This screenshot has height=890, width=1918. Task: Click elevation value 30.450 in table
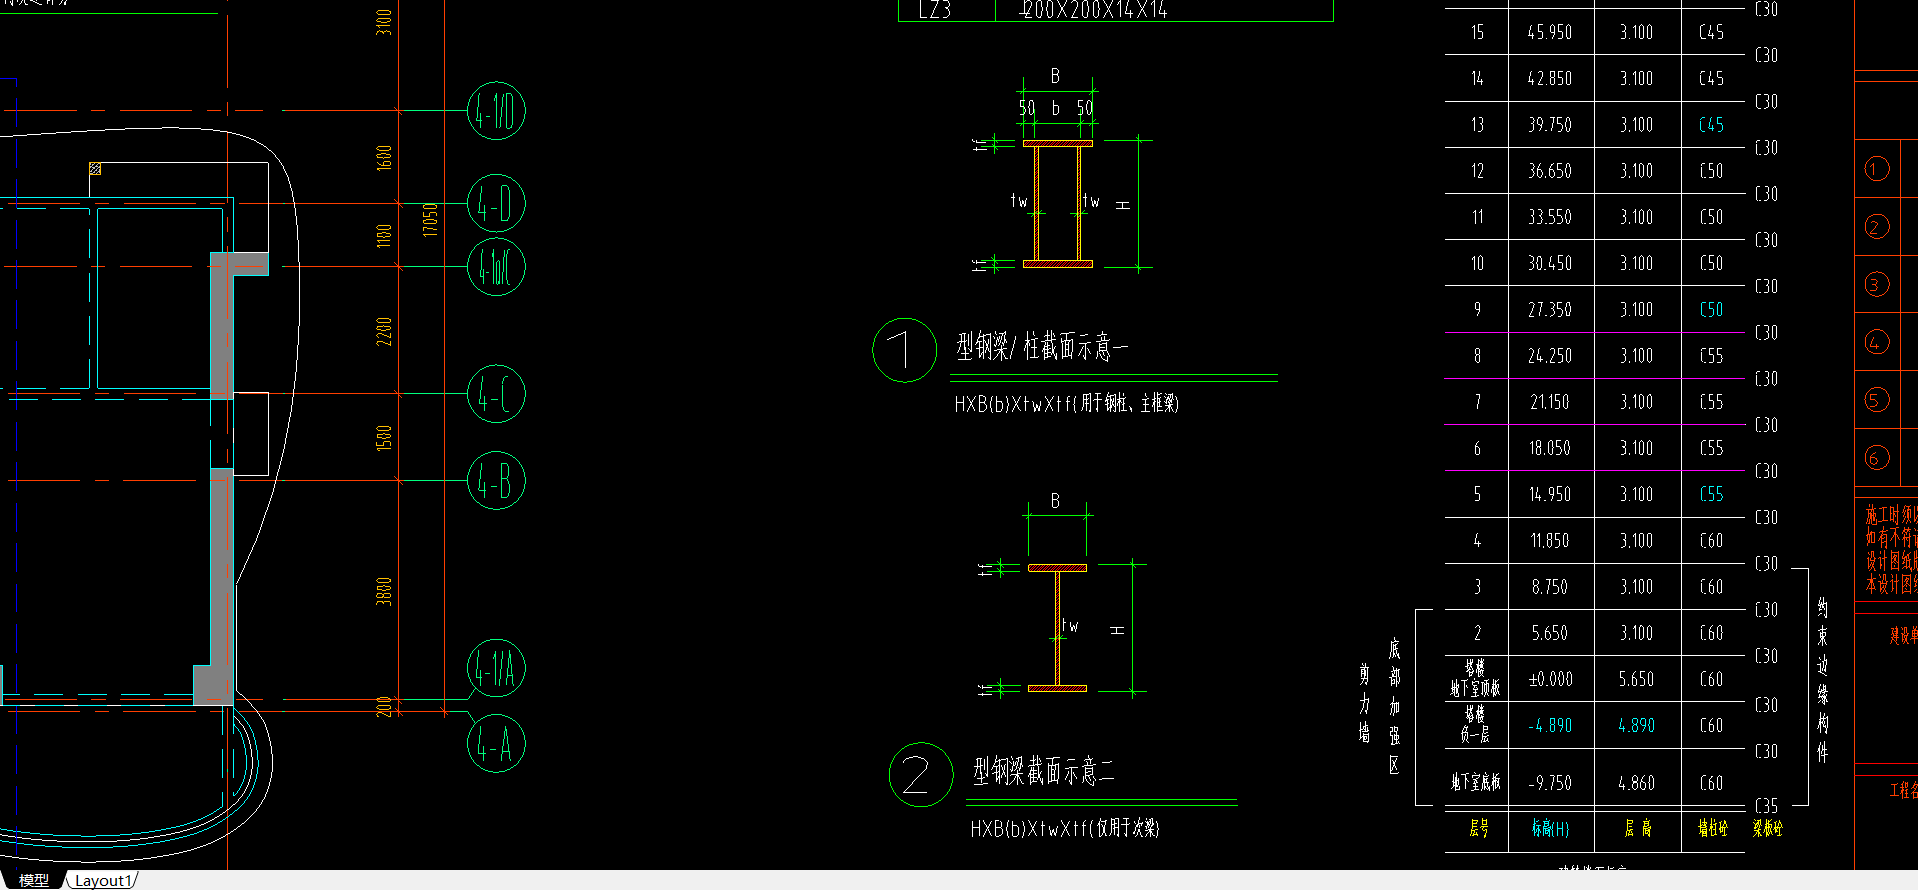click(1549, 263)
